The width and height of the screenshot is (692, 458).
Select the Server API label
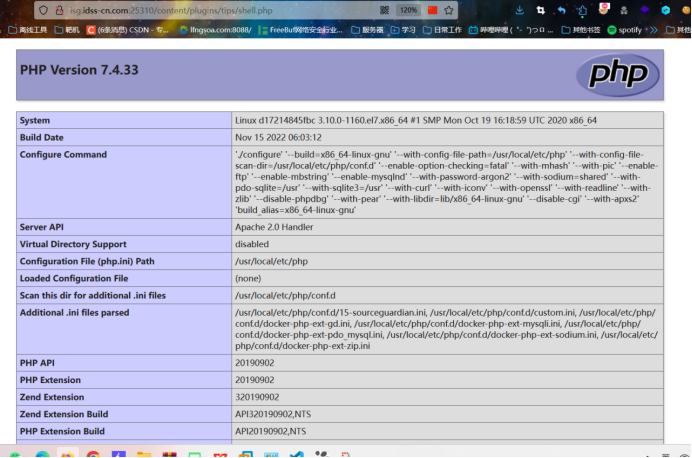pyautogui.click(x=41, y=227)
